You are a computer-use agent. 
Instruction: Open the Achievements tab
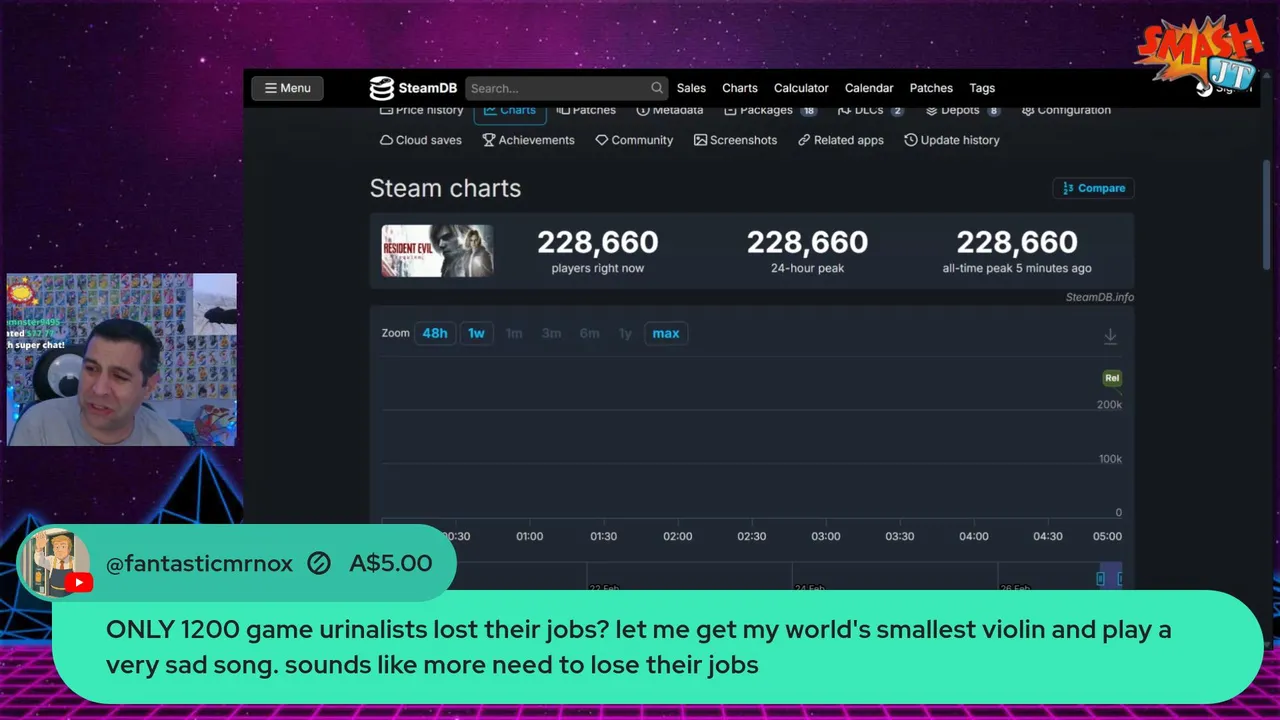click(x=528, y=140)
